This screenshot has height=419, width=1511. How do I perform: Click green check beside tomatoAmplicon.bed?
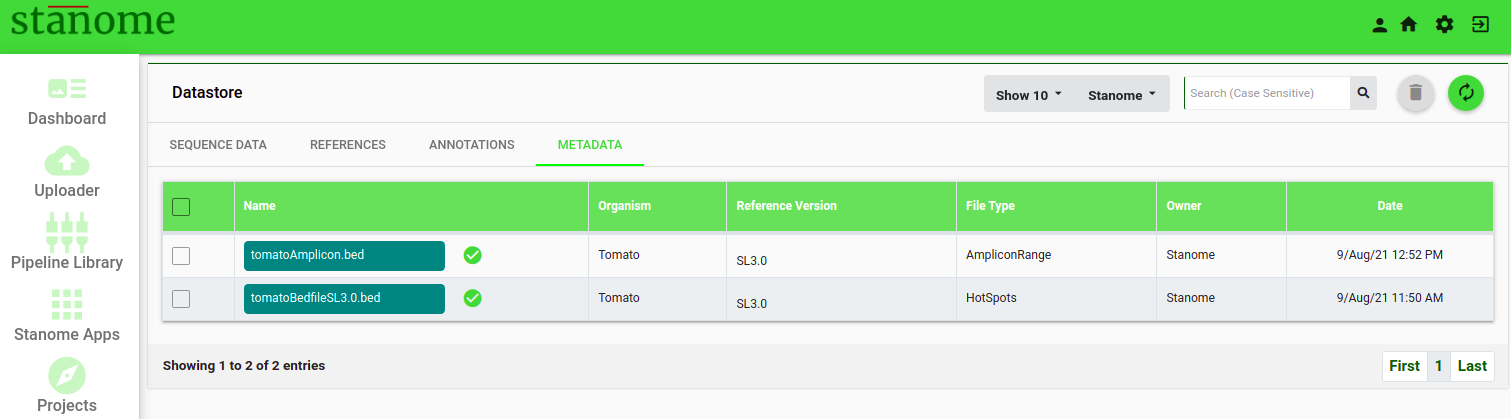473,255
